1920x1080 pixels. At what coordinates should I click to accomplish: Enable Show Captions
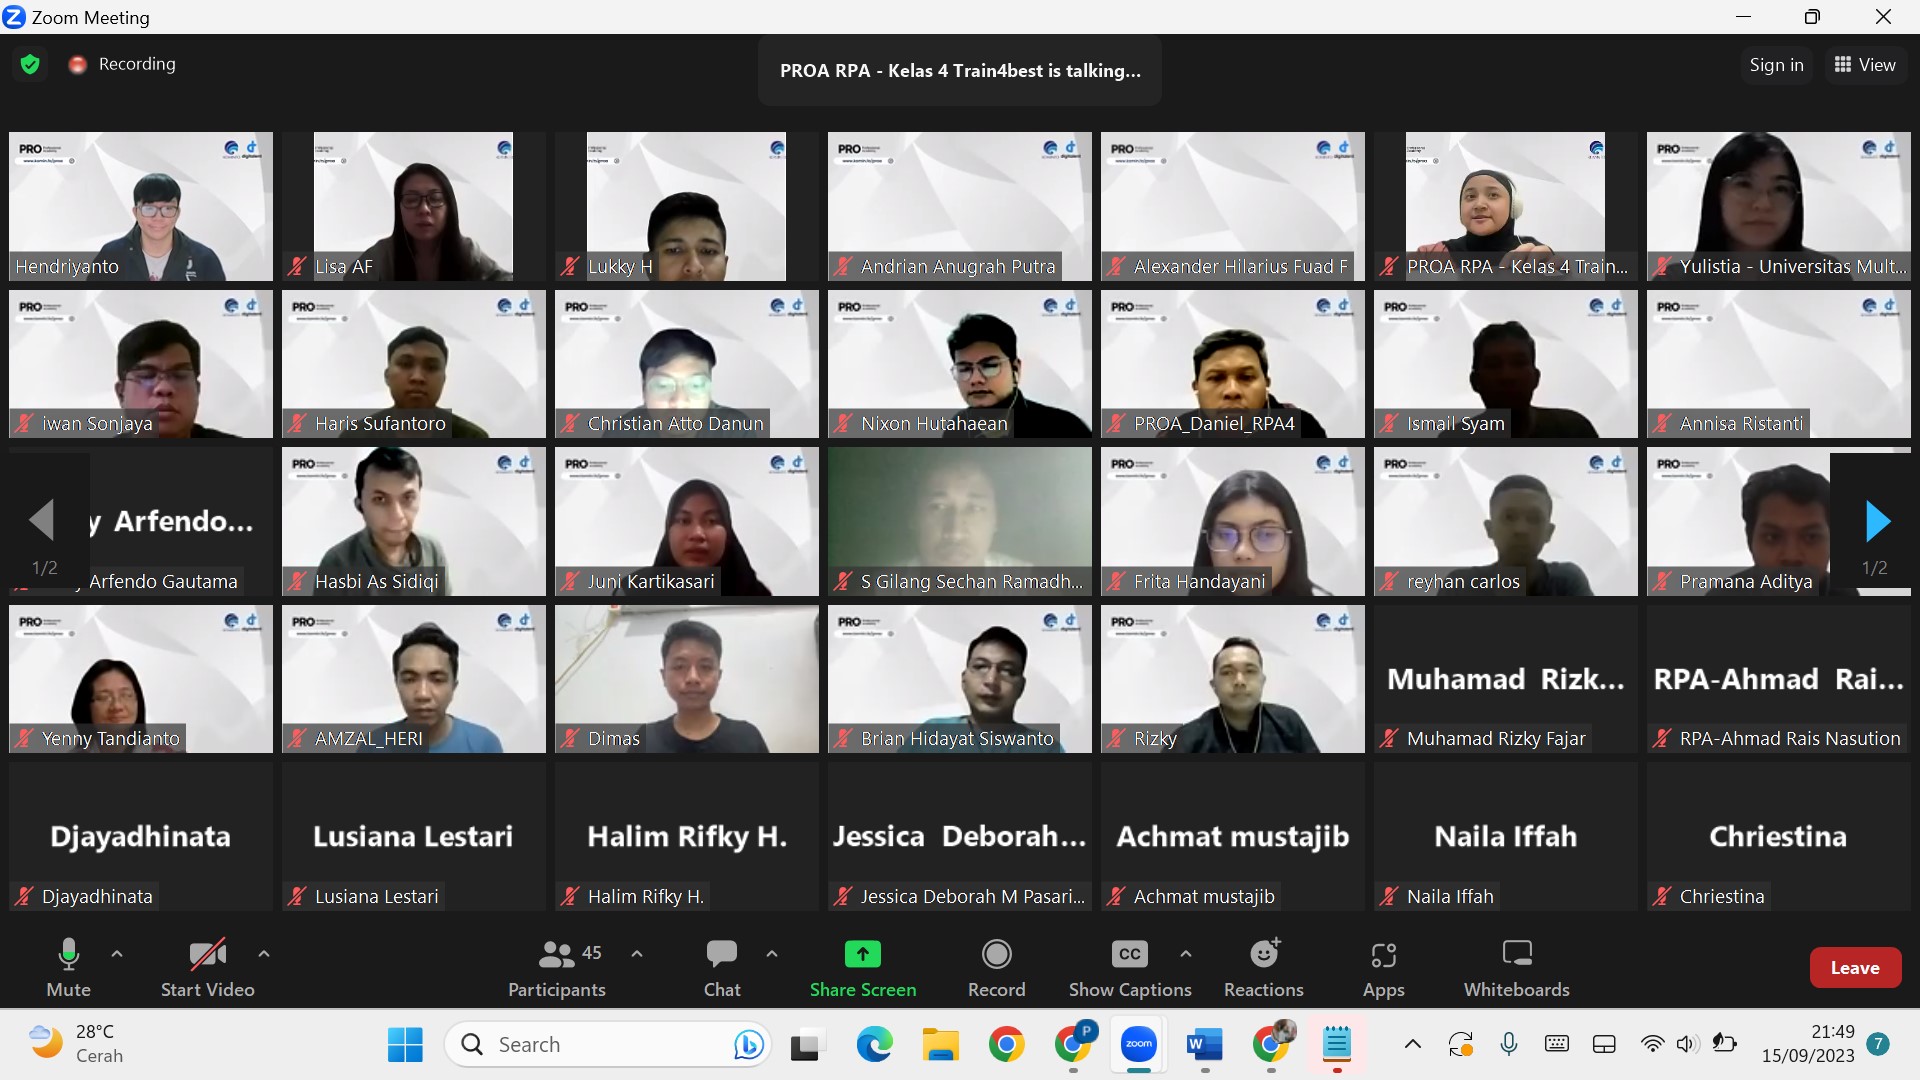[x=1128, y=965]
